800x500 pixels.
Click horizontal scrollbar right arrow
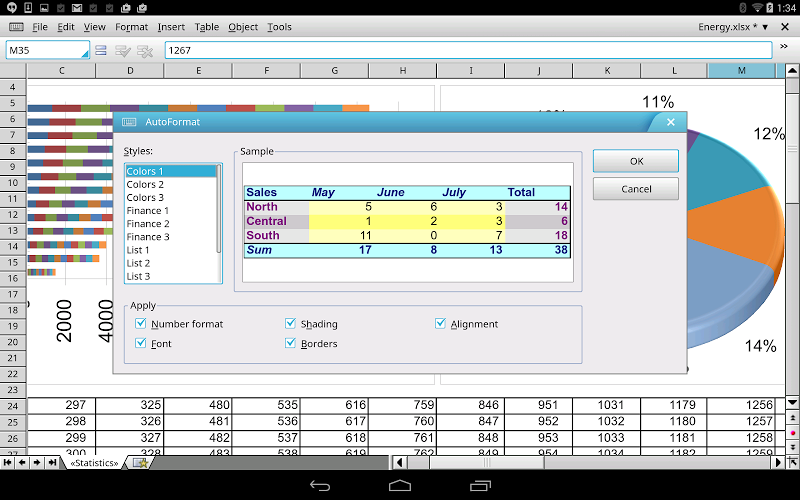pos(778,463)
